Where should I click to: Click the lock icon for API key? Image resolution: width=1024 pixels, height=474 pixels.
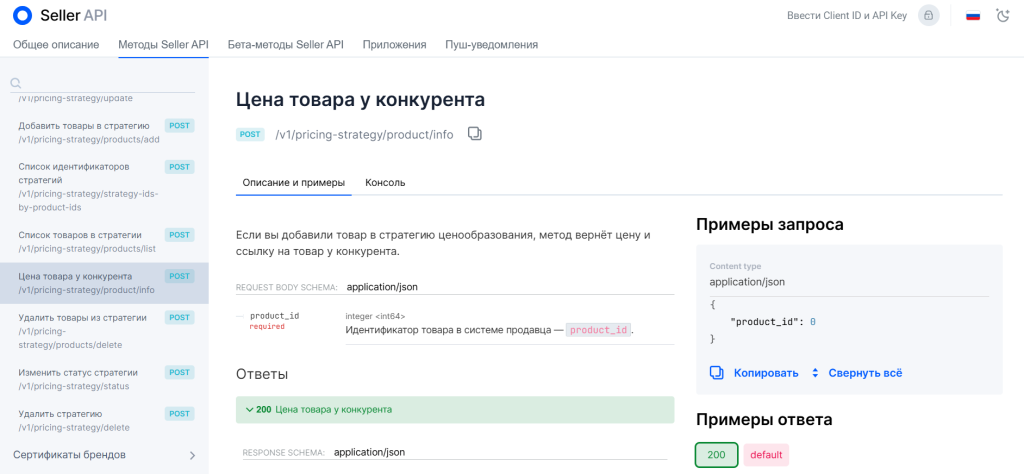929,15
